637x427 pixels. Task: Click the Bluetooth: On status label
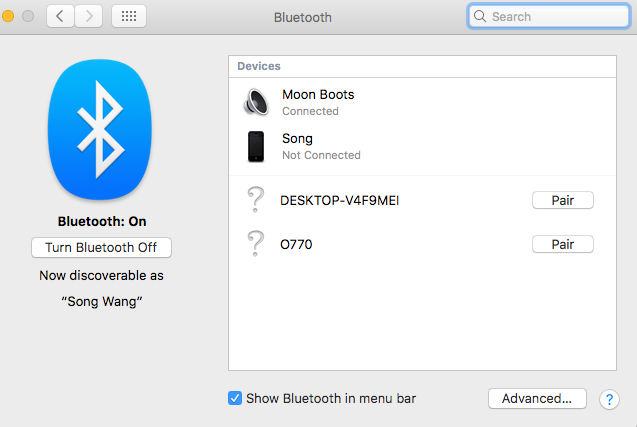coord(102,221)
